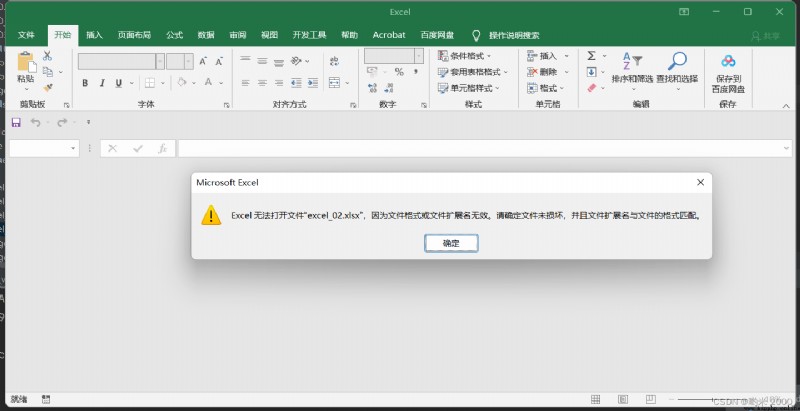Click the Save floppy icon in quick access
This screenshot has height=411, width=800.
click(16, 122)
